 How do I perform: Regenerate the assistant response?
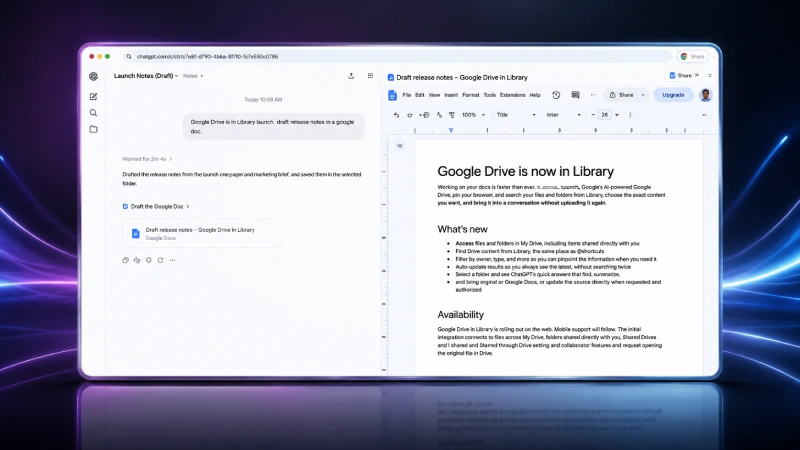(160, 260)
